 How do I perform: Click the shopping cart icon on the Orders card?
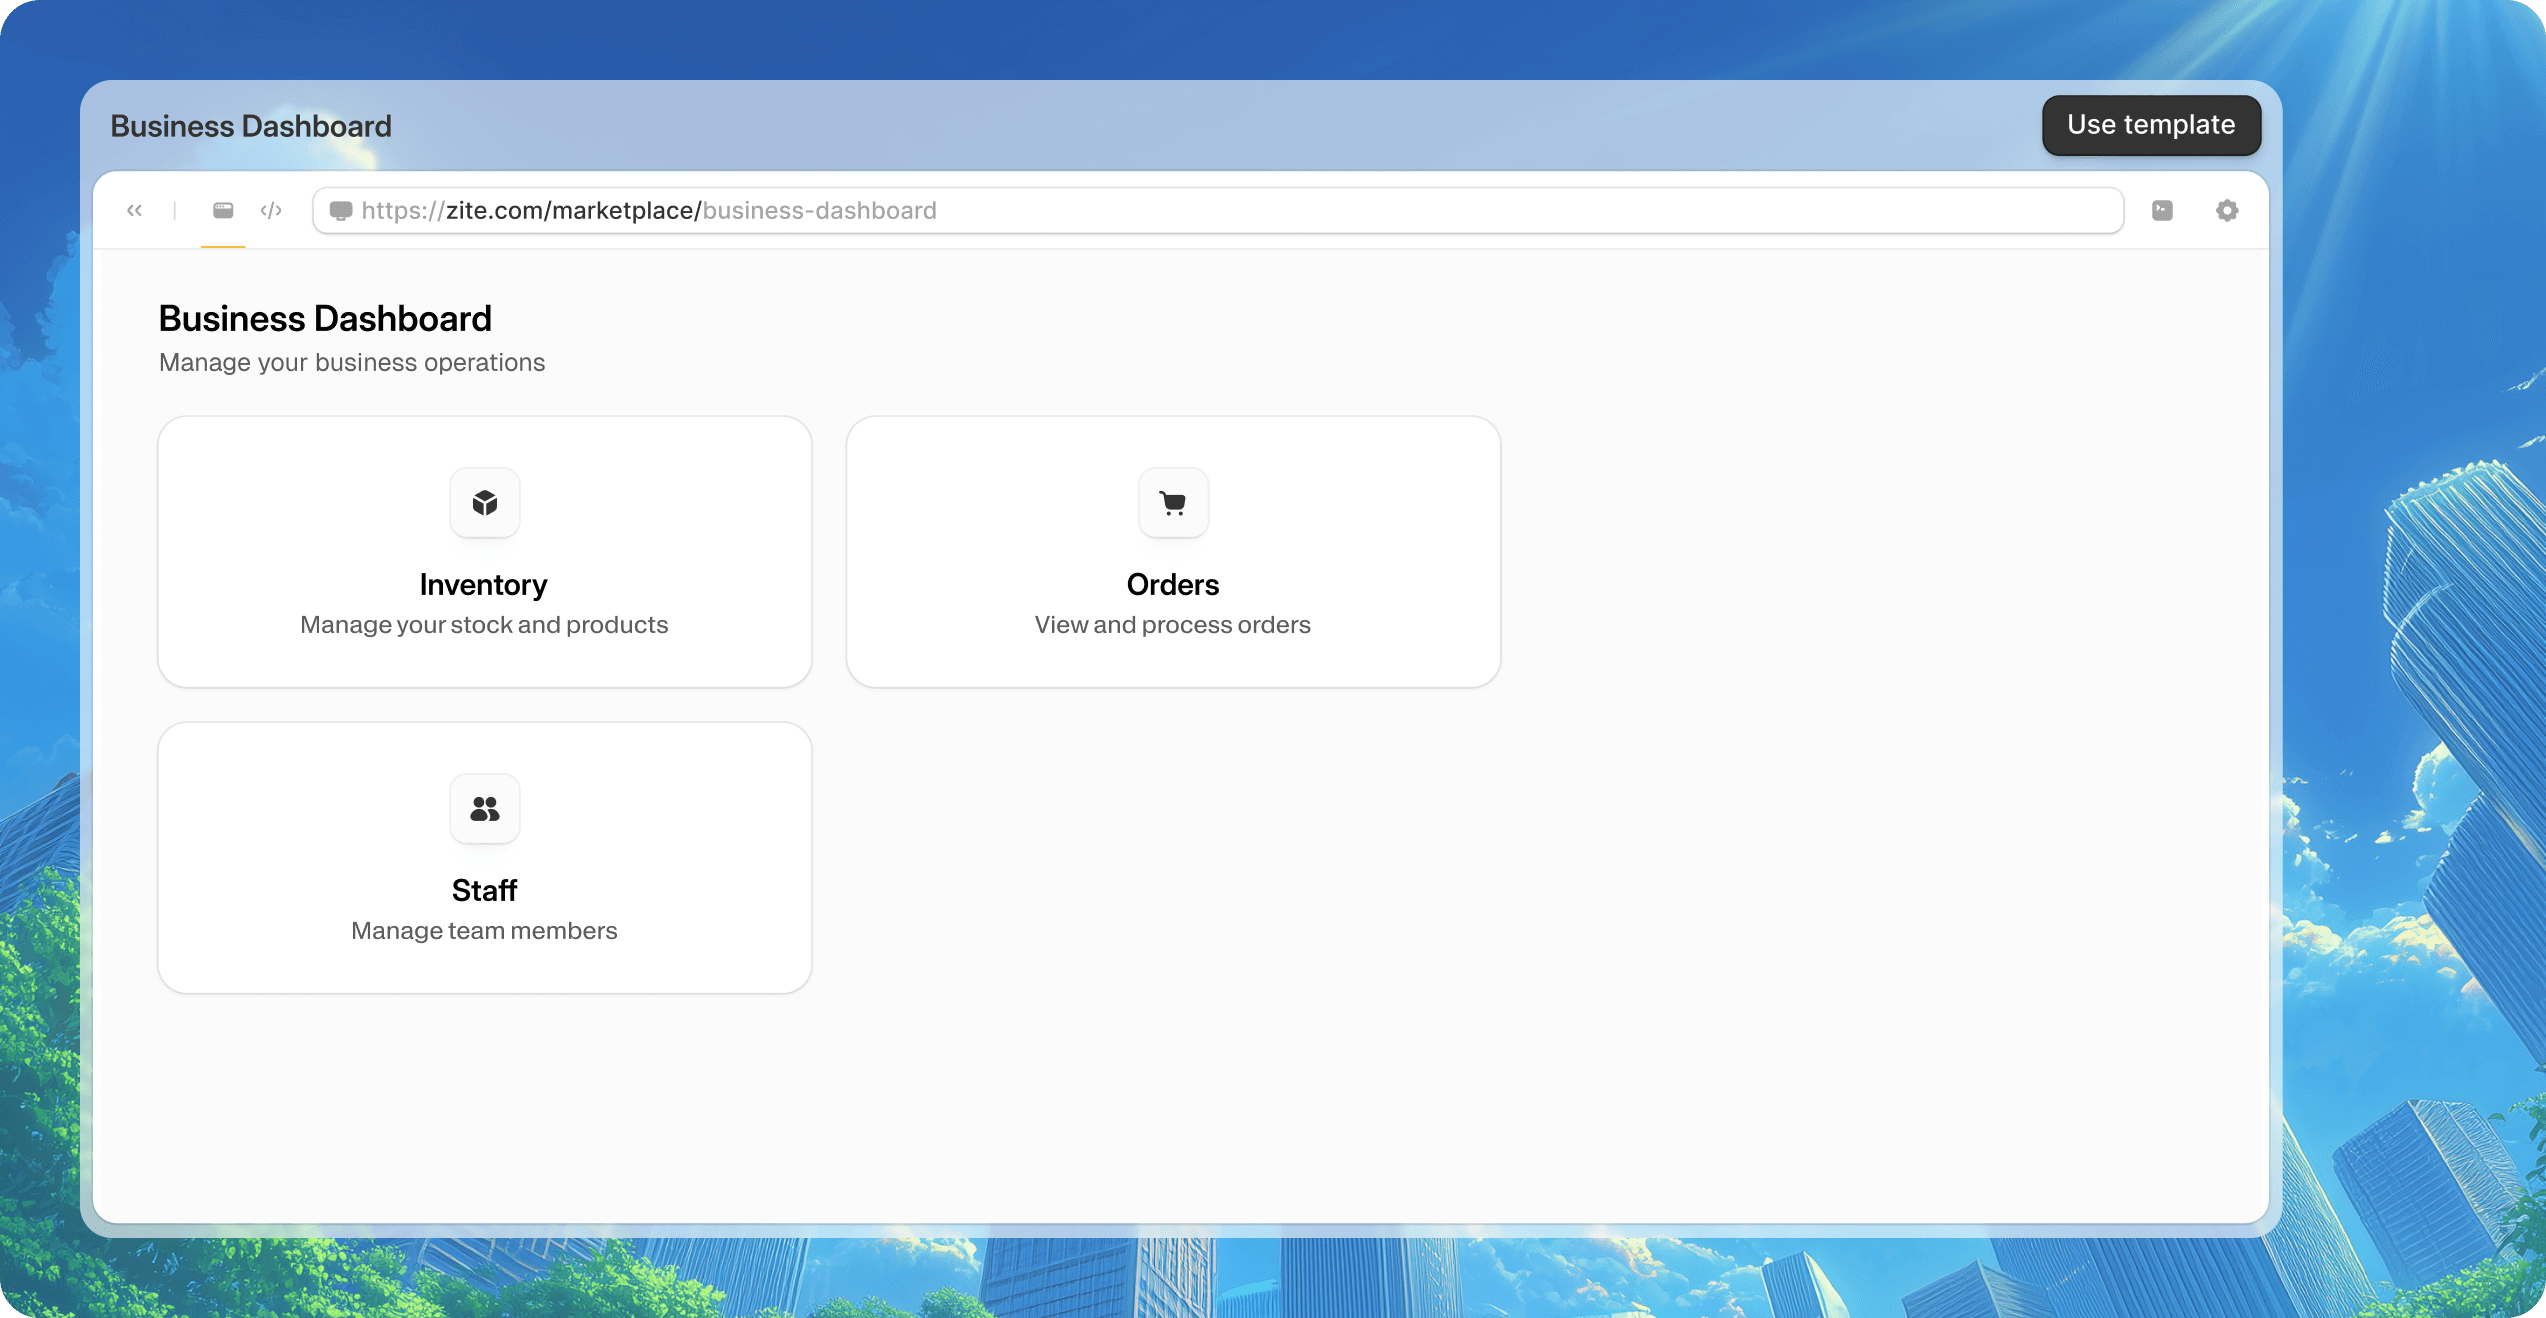tap(1172, 503)
